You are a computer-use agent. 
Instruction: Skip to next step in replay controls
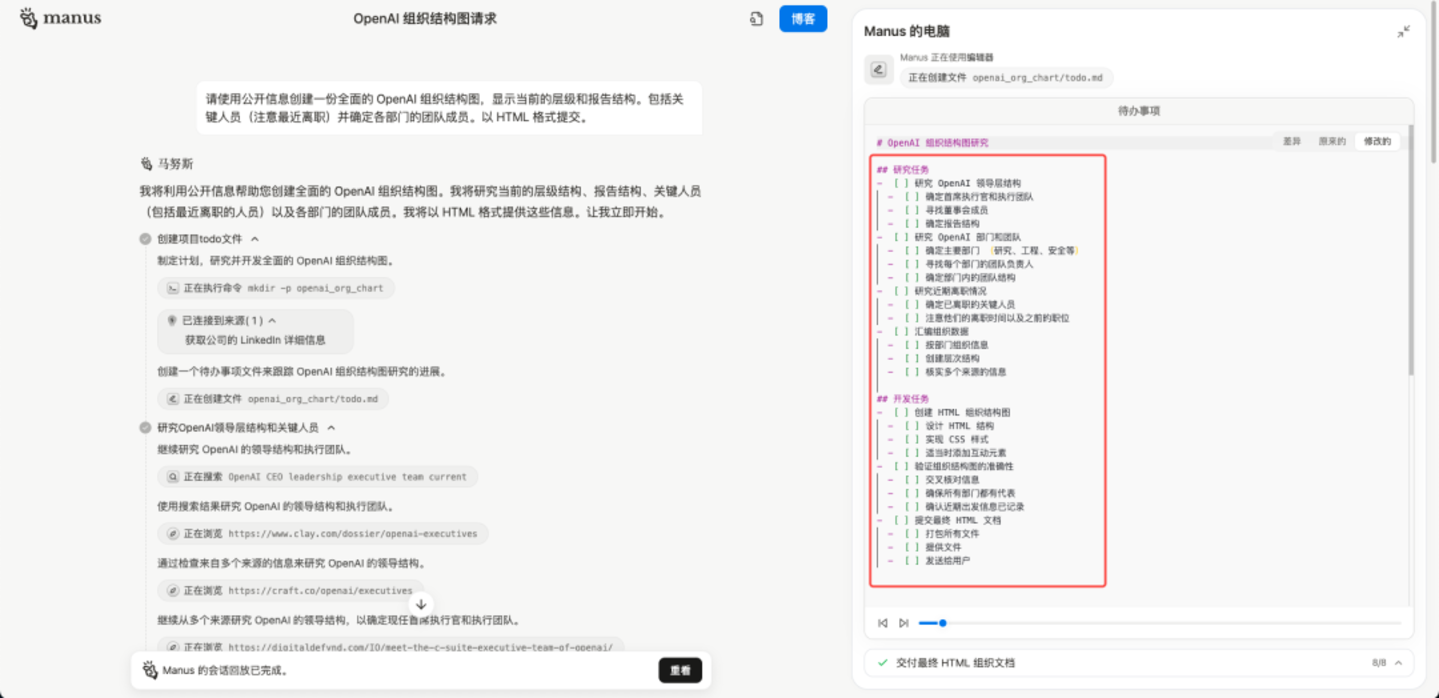click(903, 623)
